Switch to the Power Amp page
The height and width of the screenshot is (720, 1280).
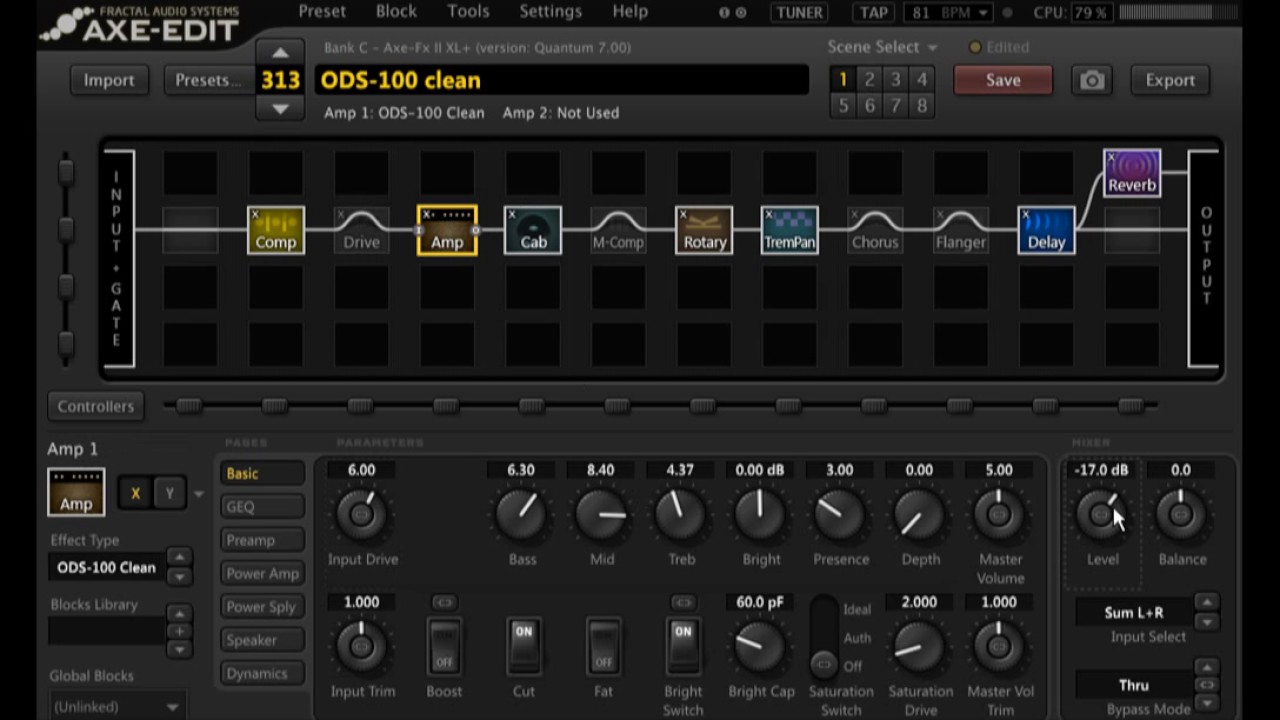click(x=262, y=573)
